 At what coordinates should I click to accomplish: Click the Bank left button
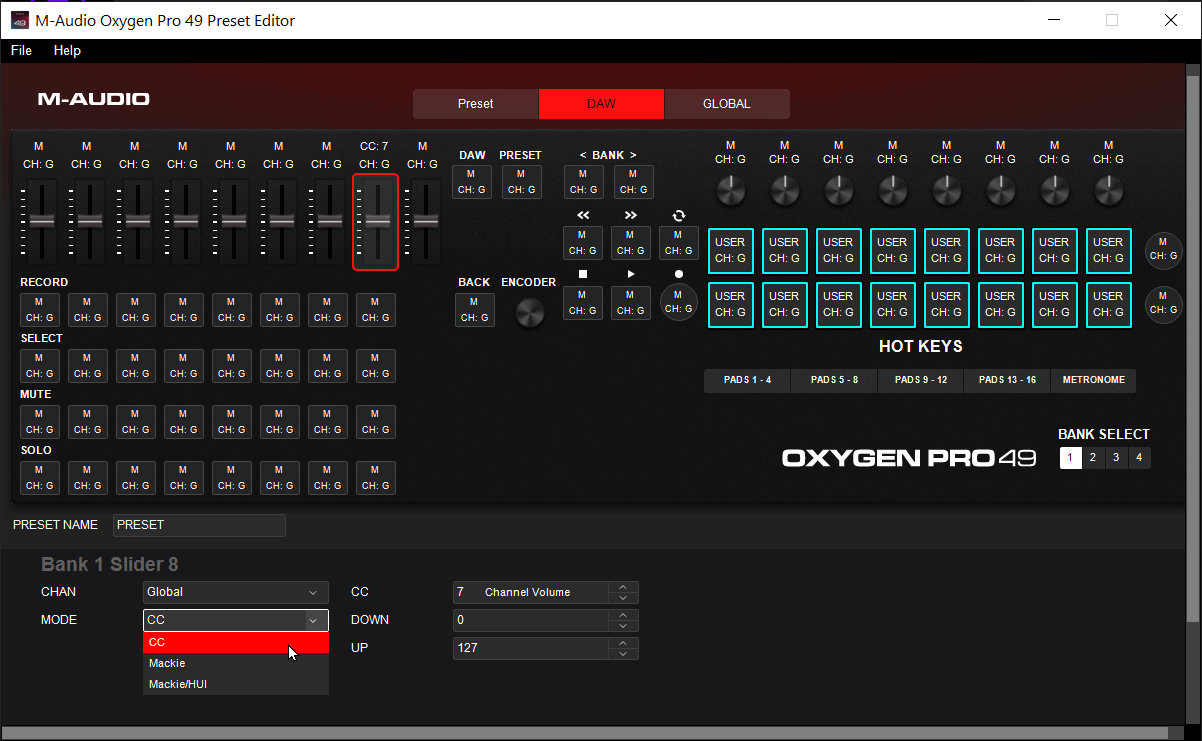[x=584, y=182]
